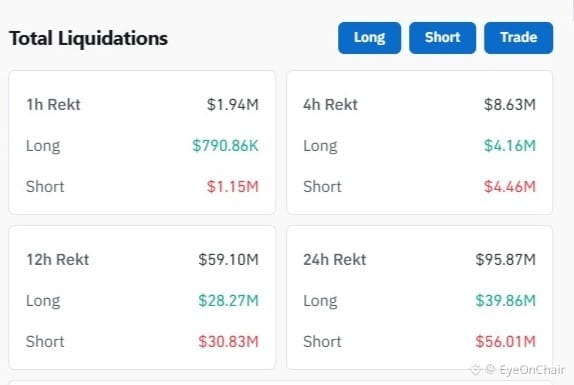Click the $4.16M long value
The image size is (574, 385).
tap(510, 146)
